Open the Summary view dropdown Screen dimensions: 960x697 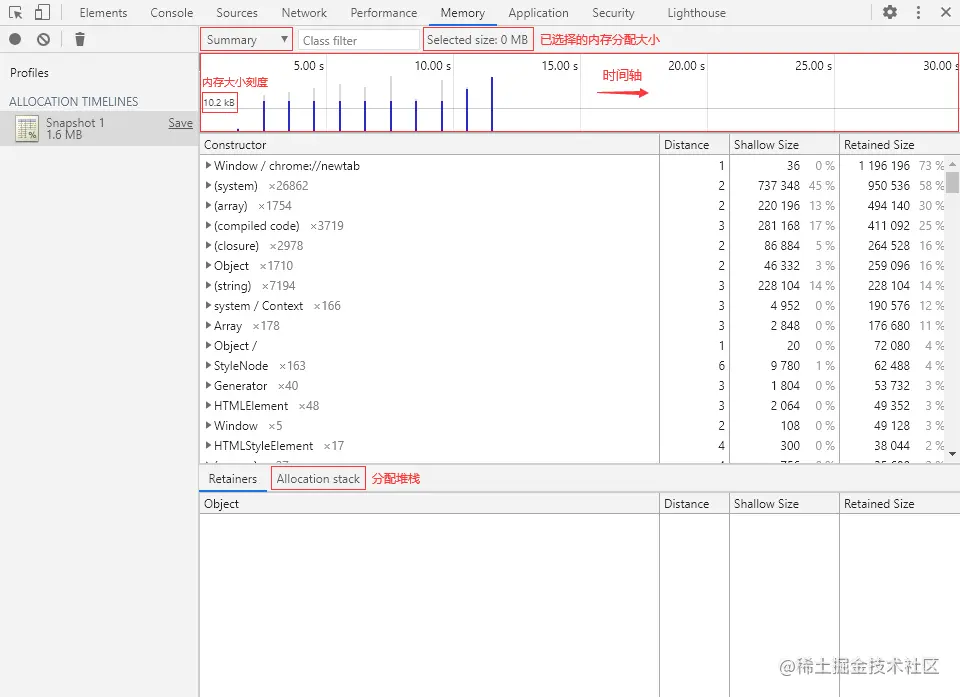pyautogui.click(x=247, y=40)
